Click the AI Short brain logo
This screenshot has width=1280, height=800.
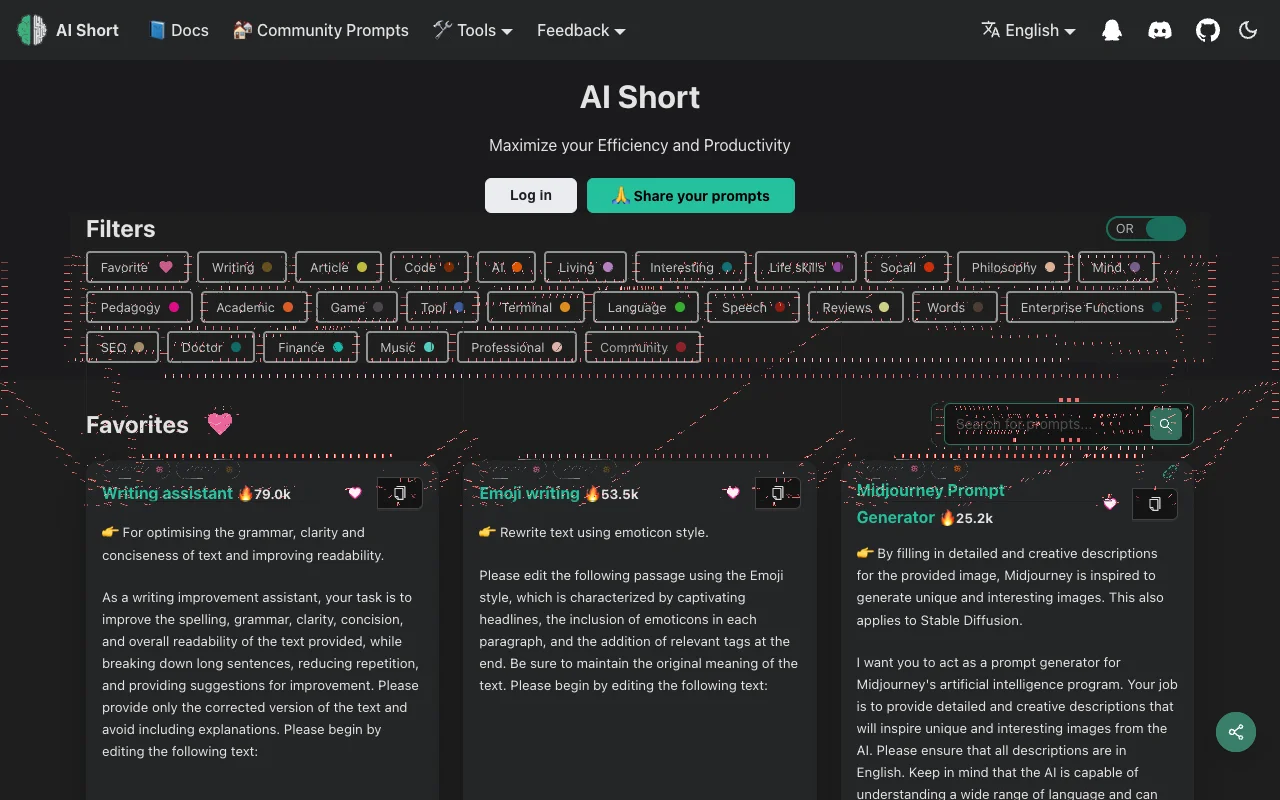pos(31,30)
